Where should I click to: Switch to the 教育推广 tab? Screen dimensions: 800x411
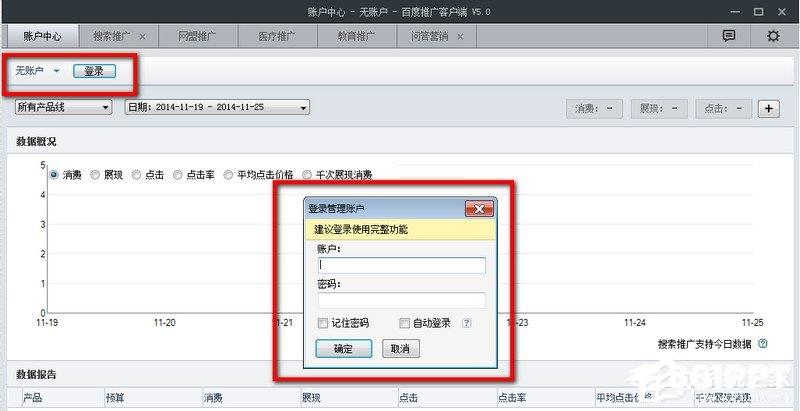[x=356, y=37]
